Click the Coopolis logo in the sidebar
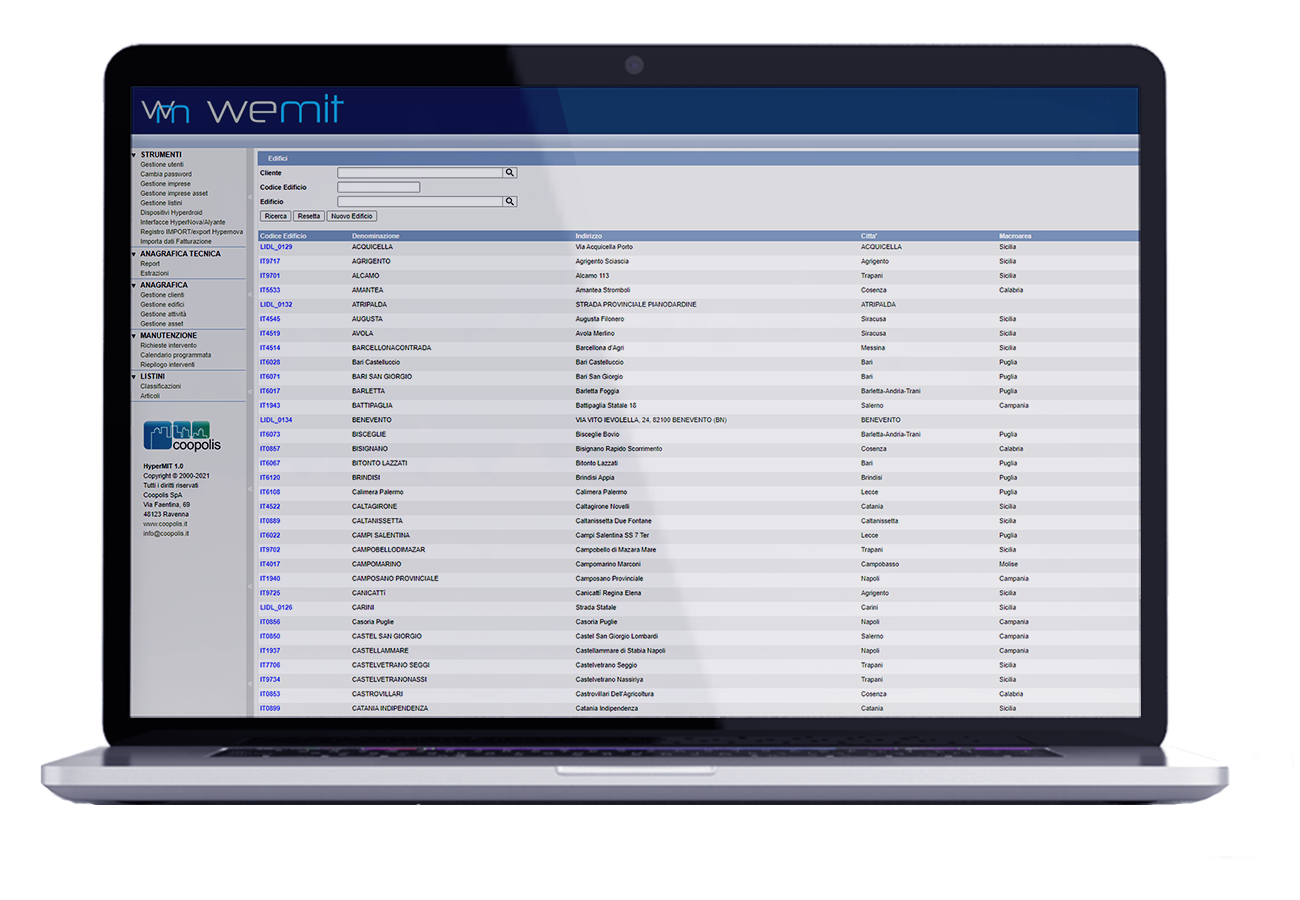The width and height of the screenshot is (1300, 900). [x=181, y=436]
